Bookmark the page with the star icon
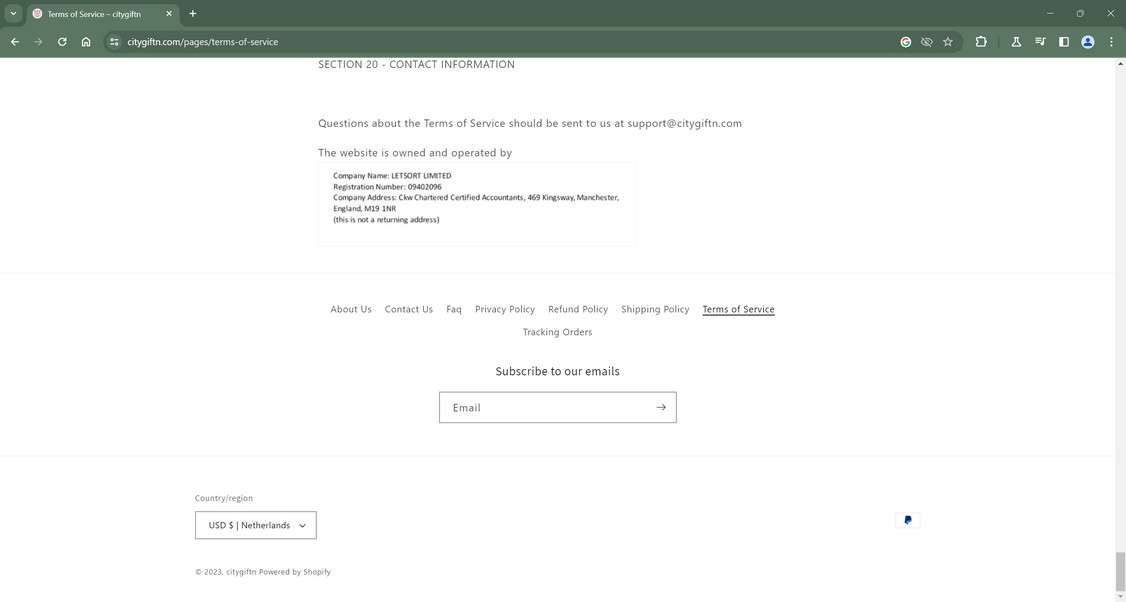 946,41
